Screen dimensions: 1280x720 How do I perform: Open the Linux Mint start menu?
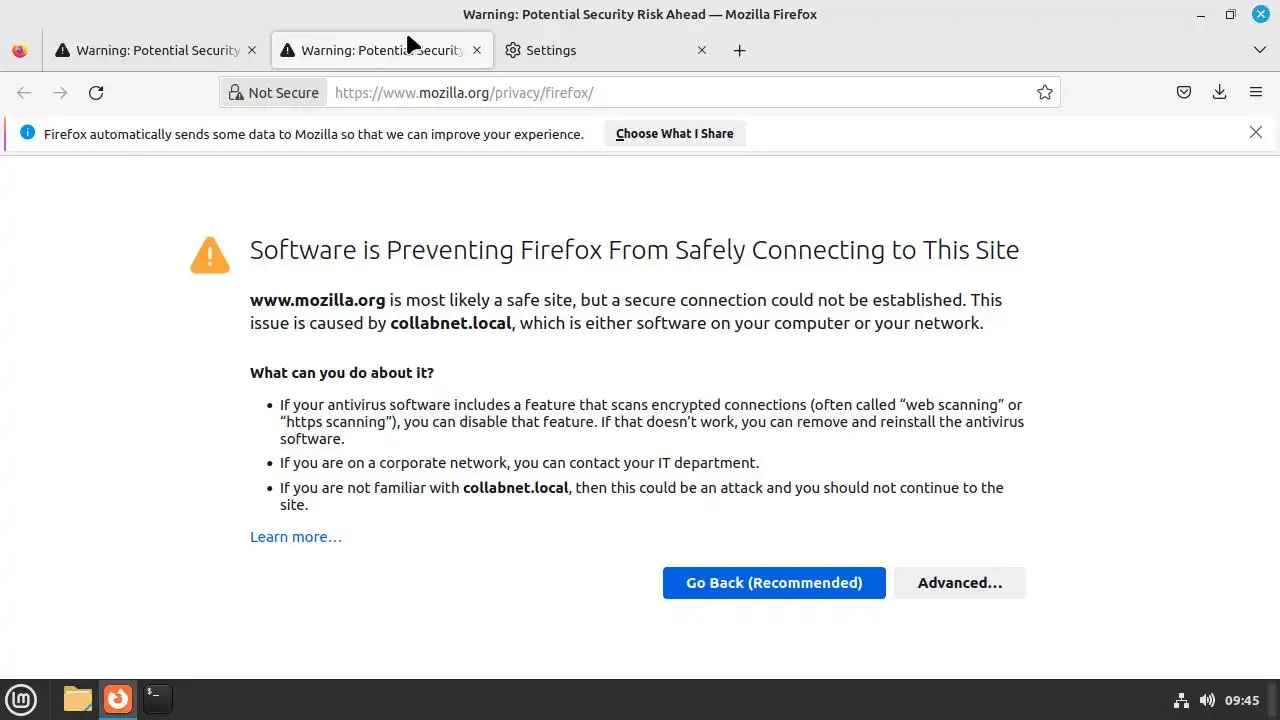coord(21,699)
